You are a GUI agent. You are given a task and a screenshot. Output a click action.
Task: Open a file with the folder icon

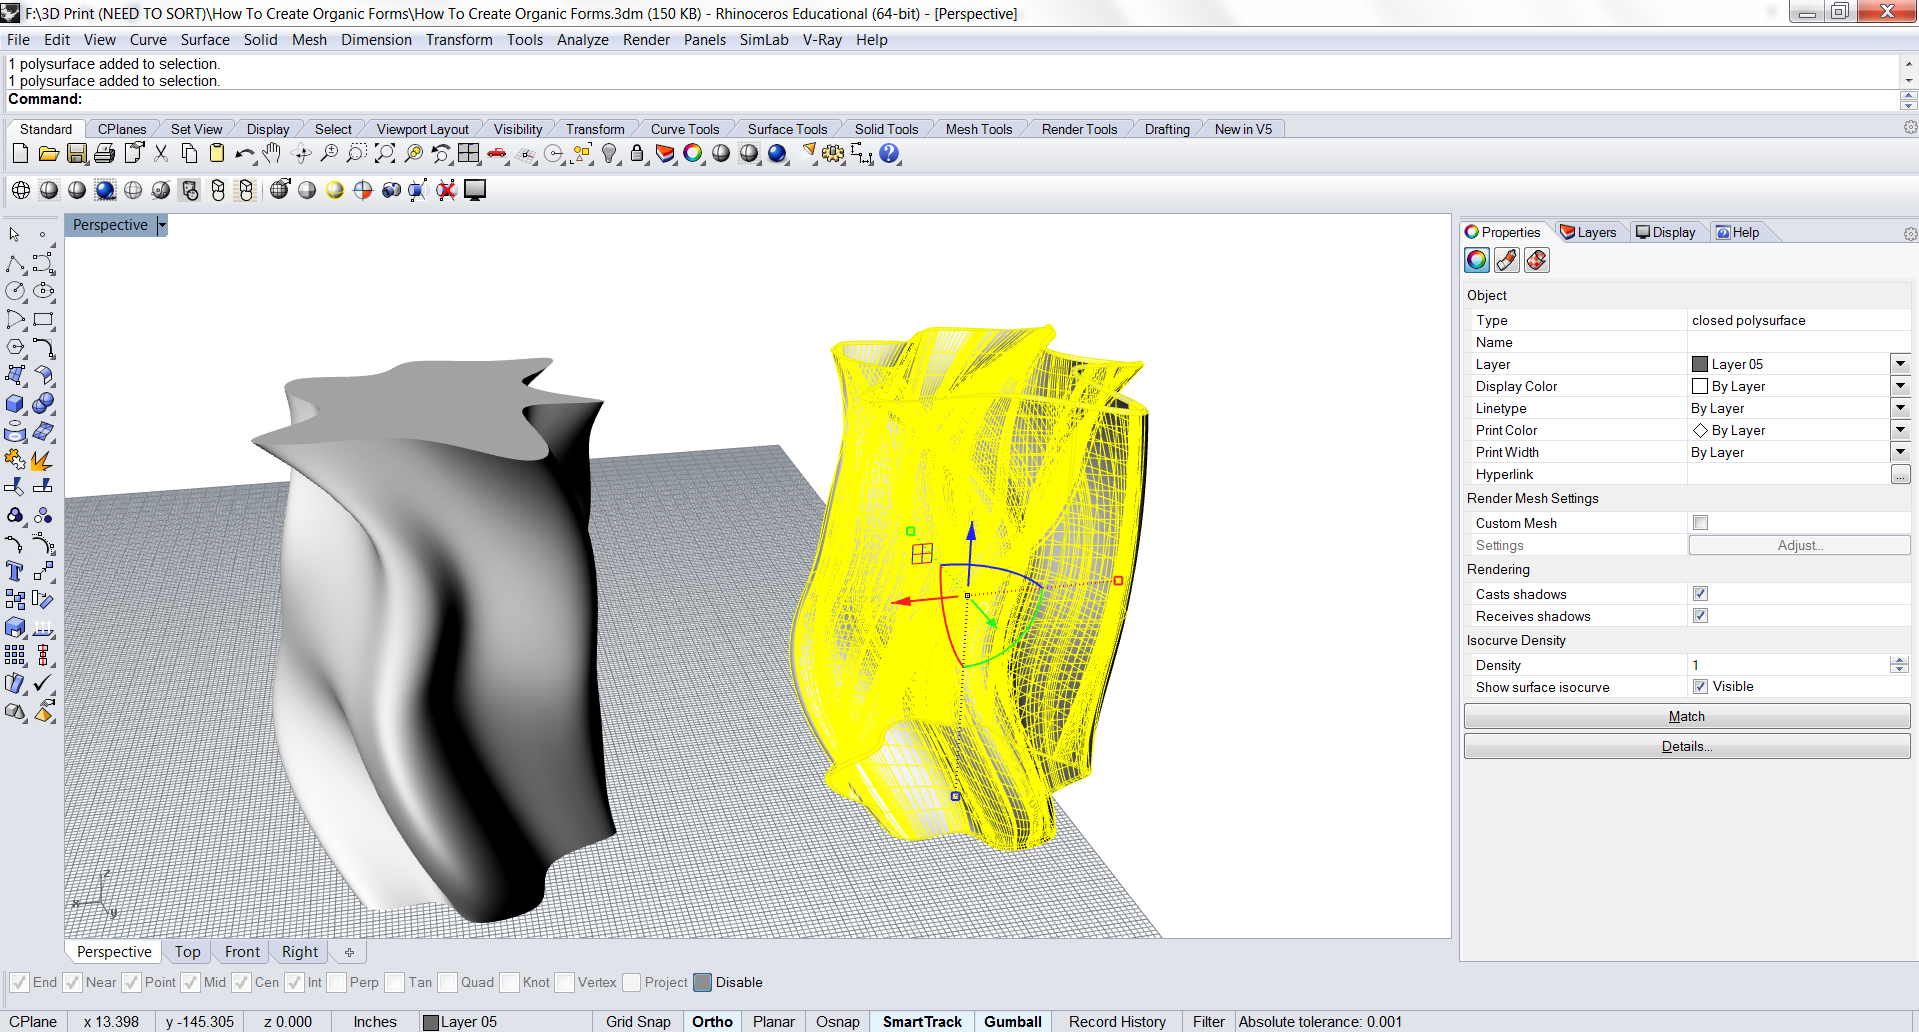[48, 154]
